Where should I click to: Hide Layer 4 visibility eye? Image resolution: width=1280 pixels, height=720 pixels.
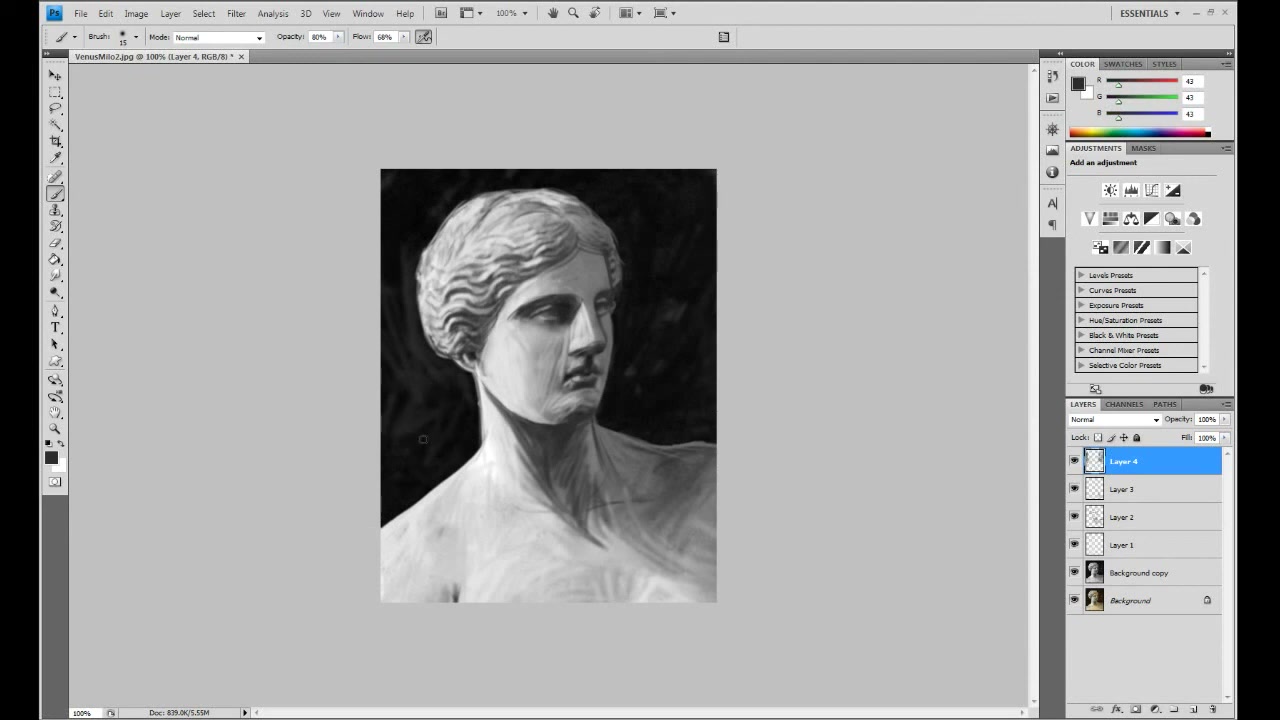pos(1075,461)
